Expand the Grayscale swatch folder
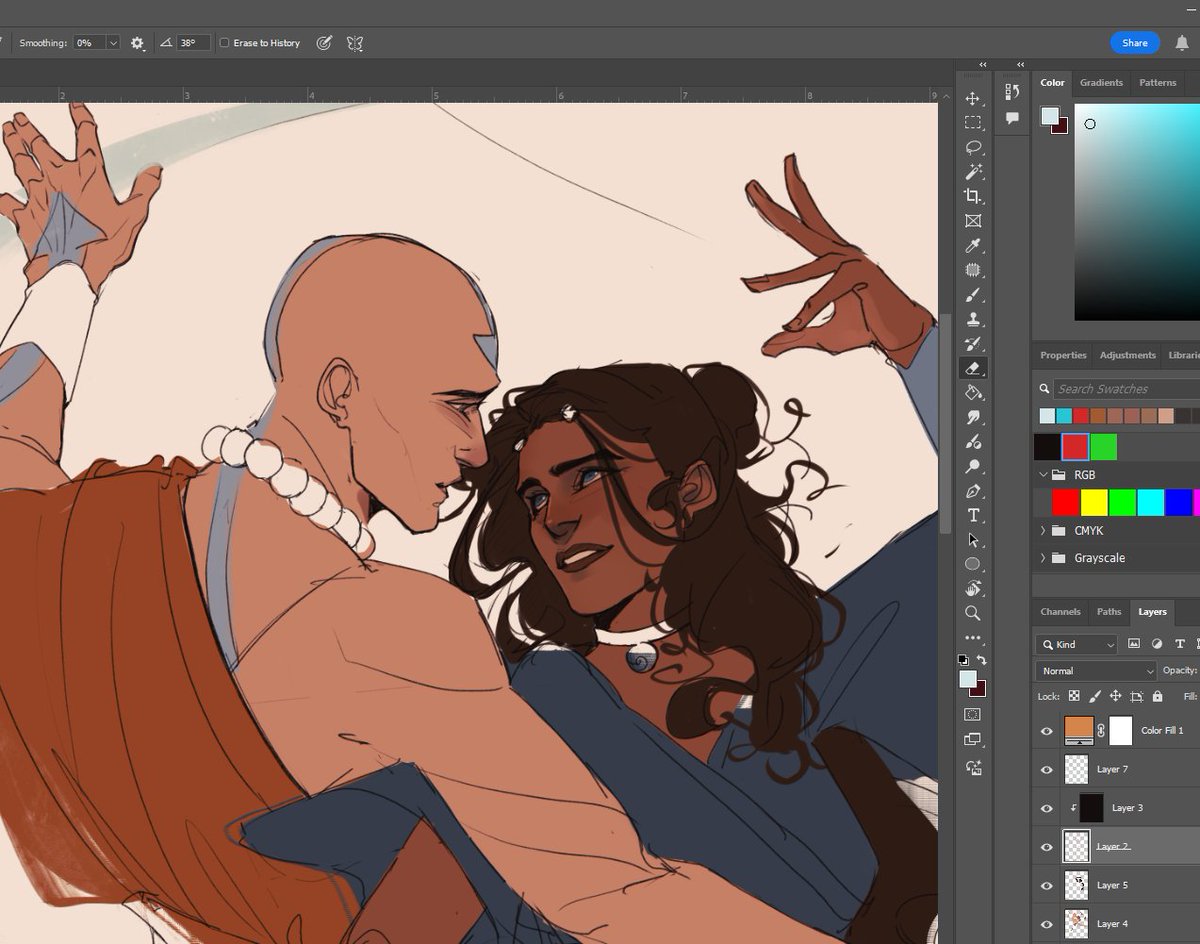Screen dimensions: 1200x944 (1044, 558)
